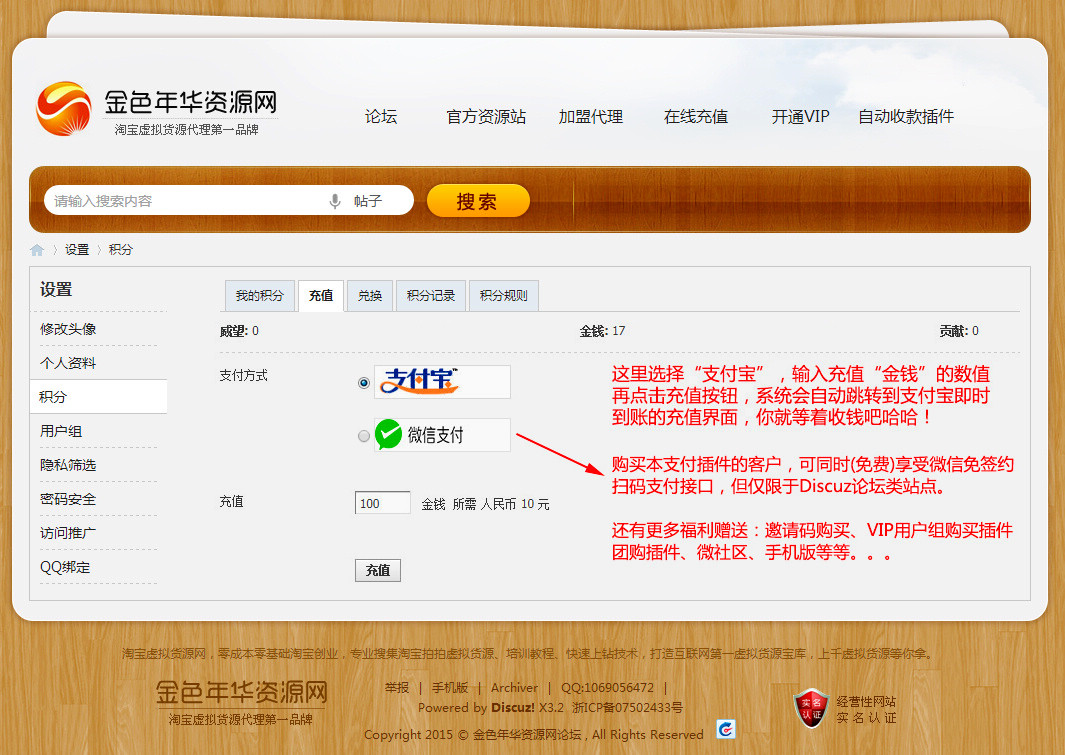Switch to the 充值 tab
Image resolution: width=1065 pixels, height=755 pixels.
pyautogui.click(x=321, y=295)
